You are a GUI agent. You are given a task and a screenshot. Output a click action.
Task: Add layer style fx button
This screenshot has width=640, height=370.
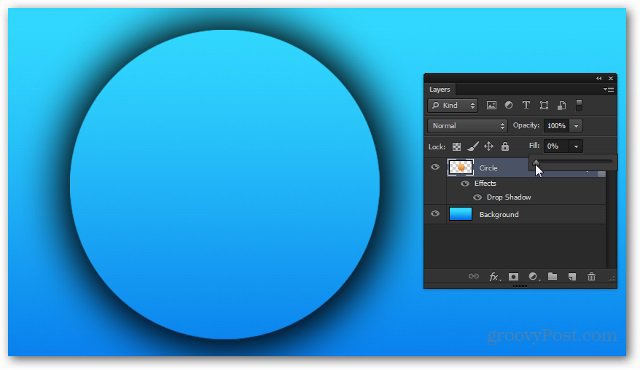[494, 277]
